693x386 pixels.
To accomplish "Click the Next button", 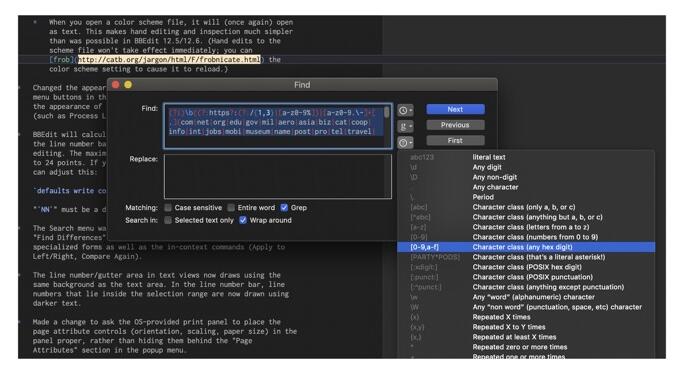I will click(x=455, y=109).
